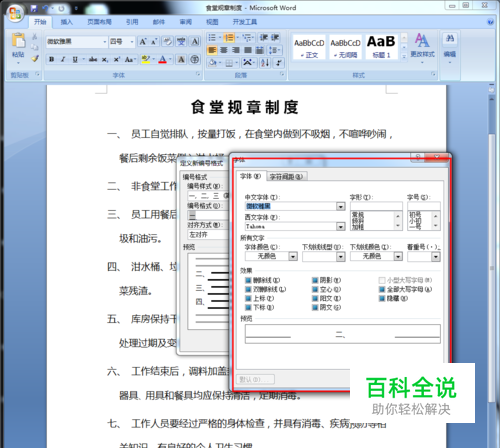
Task: Click the text highlight color button
Action: (x=146, y=59)
